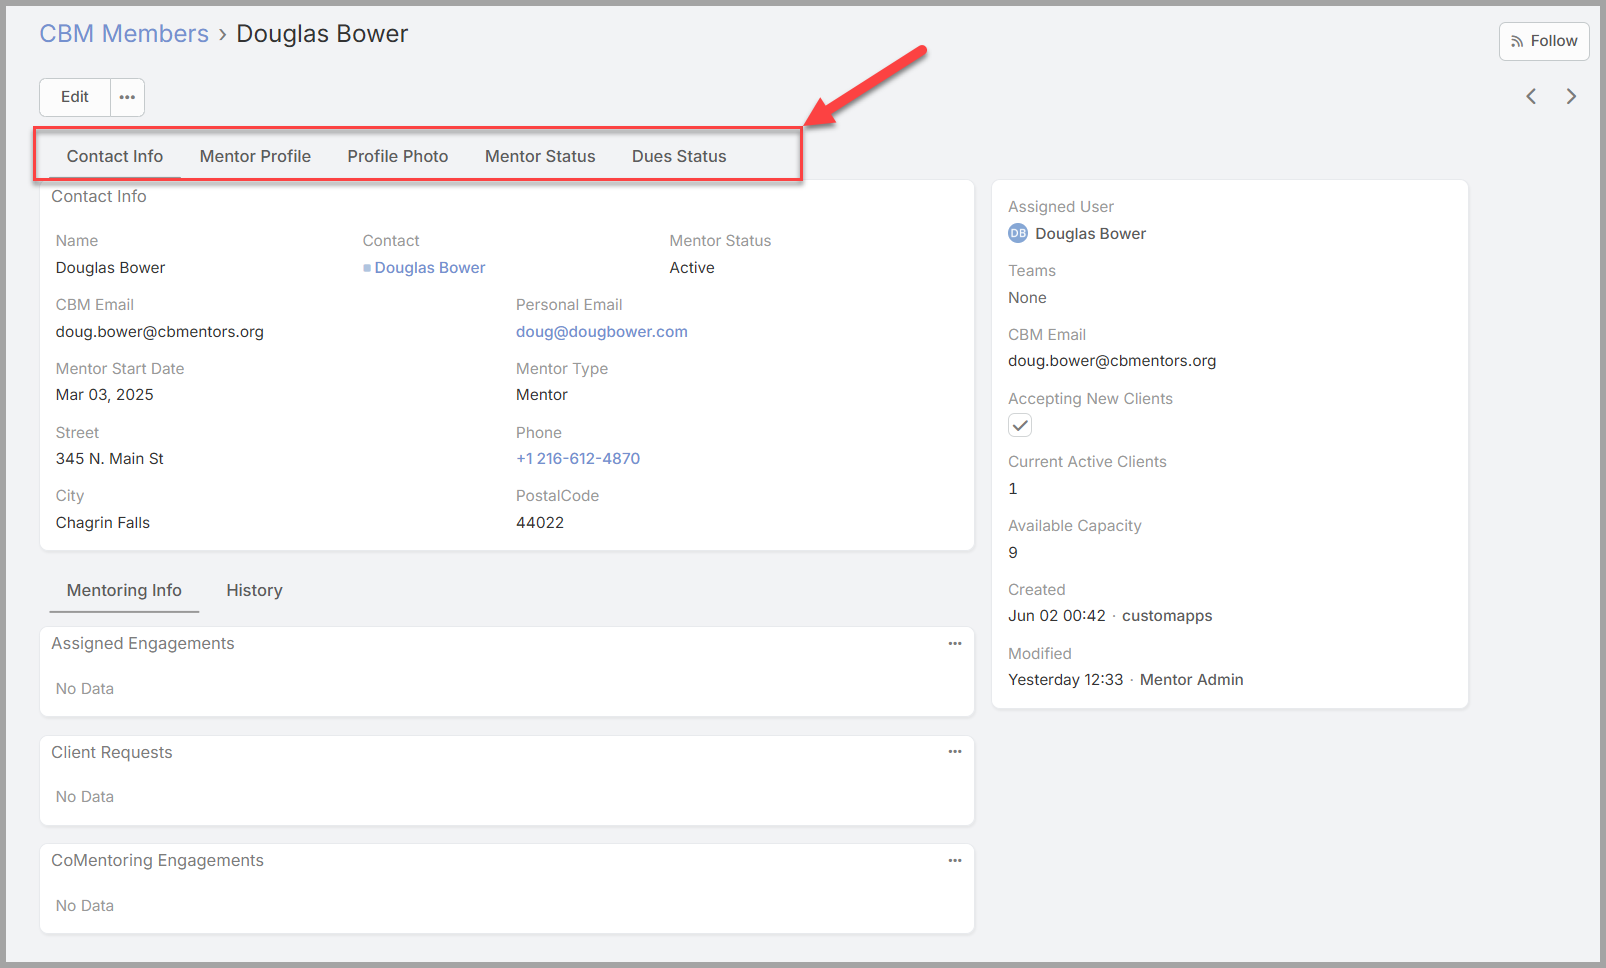Switch to the Profile Photo tab
This screenshot has height=968, width=1606.
398,156
